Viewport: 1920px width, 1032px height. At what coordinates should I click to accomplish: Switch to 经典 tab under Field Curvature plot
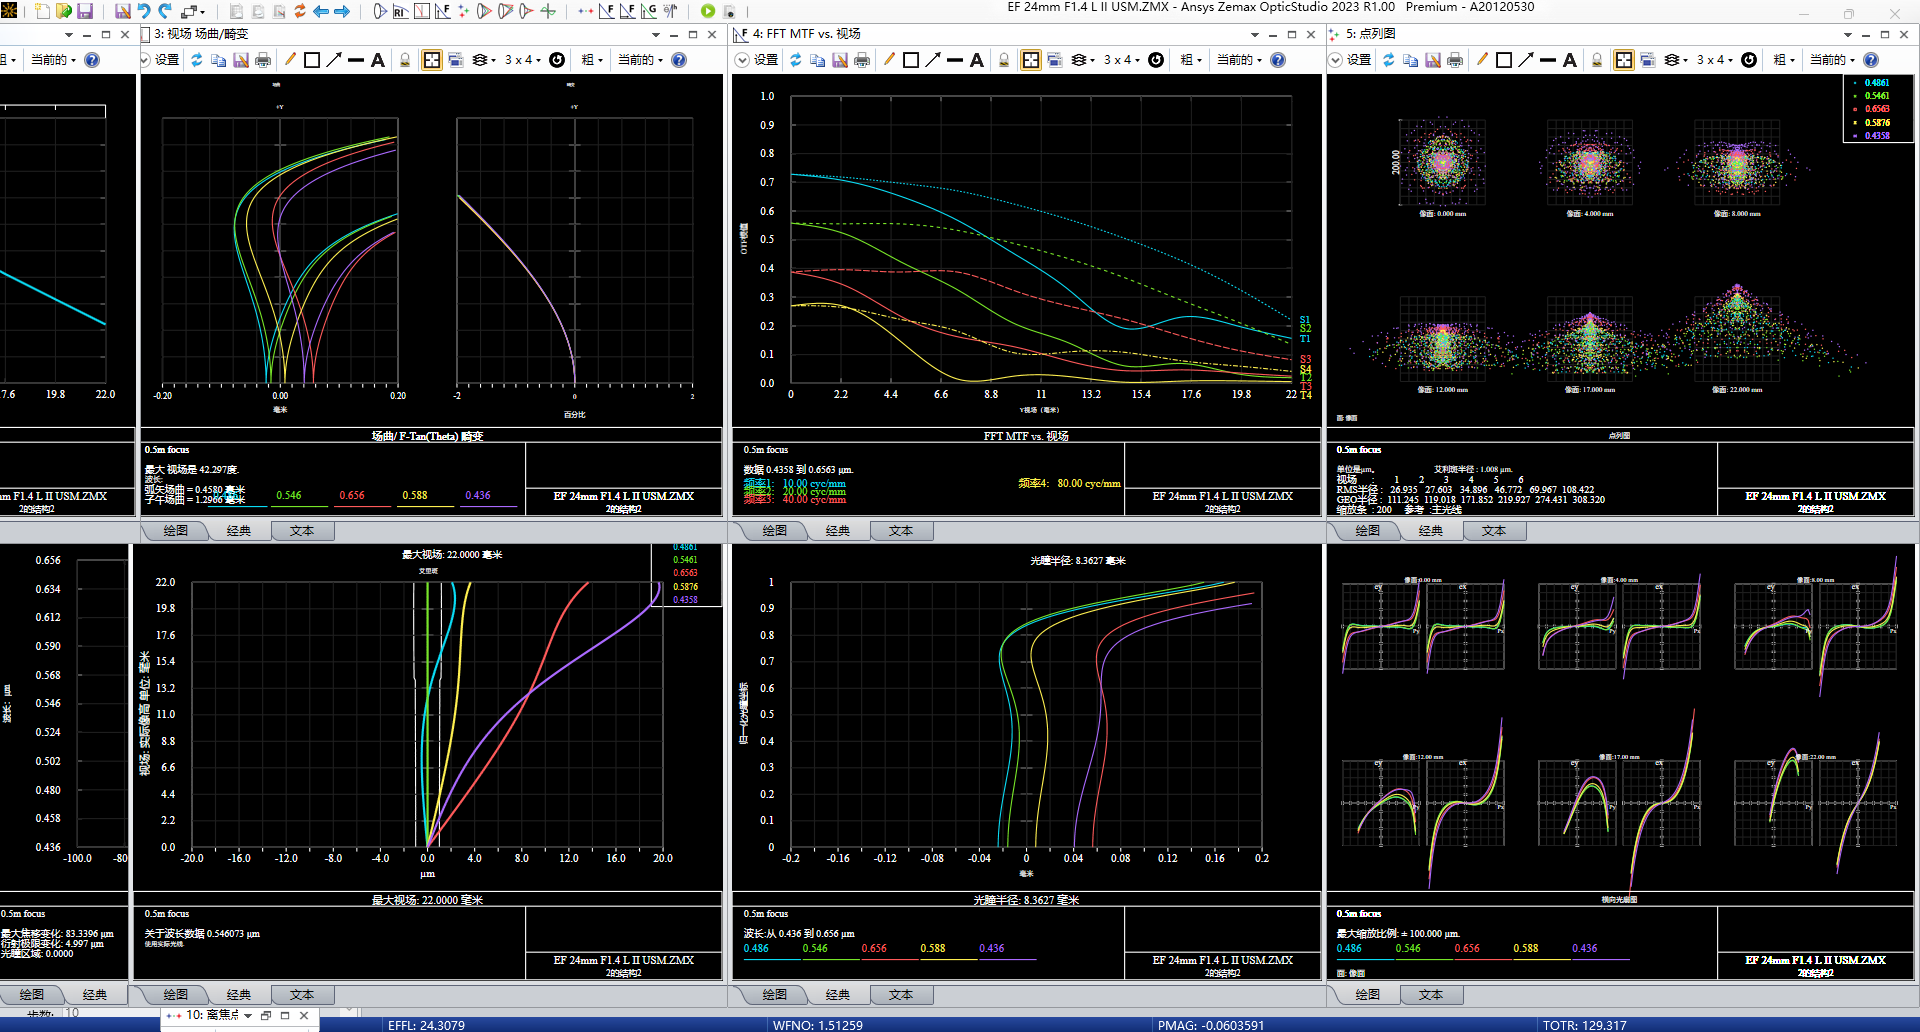click(239, 531)
